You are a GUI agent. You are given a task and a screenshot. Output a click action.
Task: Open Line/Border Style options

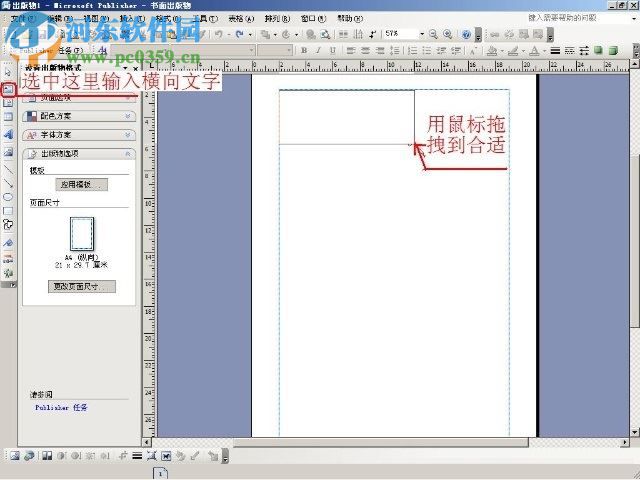[555, 51]
